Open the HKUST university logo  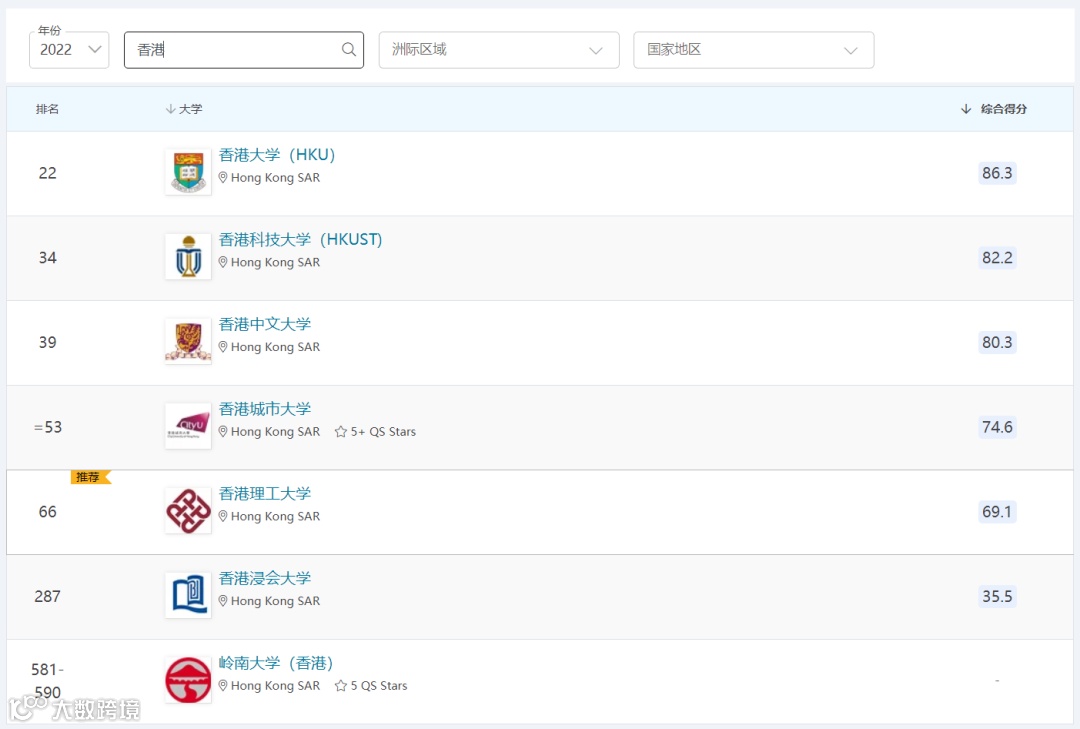(x=188, y=257)
